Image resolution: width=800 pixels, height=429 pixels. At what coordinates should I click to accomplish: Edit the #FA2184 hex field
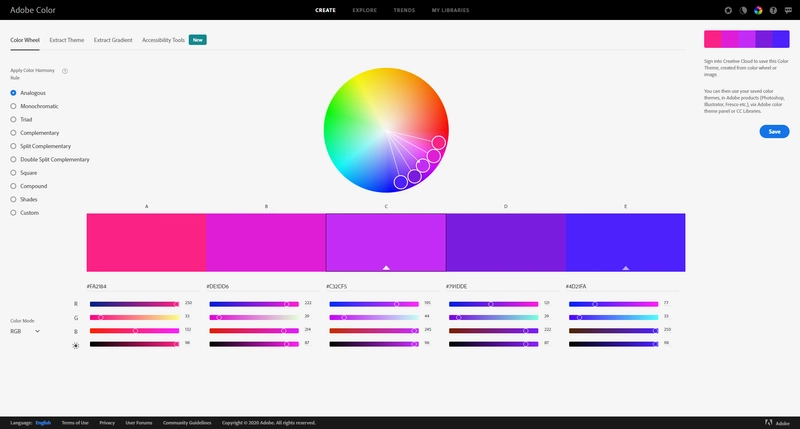click(143, 287)
